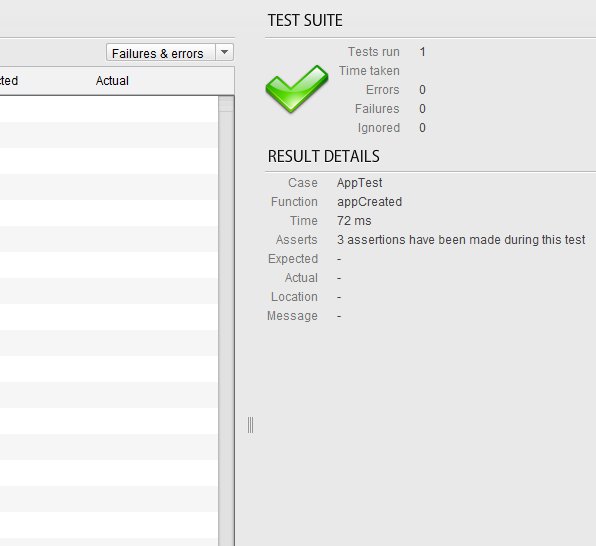Click the assertions made message text
The height and width of the screenshot is (546, 596).
click(461, 240)
